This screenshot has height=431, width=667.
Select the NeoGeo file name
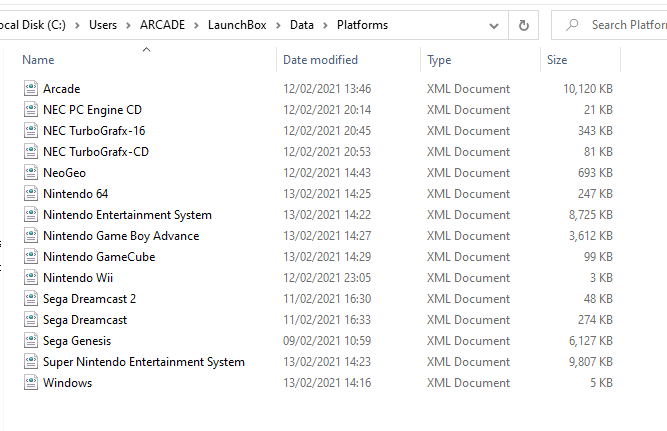click(x=64, y=173)
